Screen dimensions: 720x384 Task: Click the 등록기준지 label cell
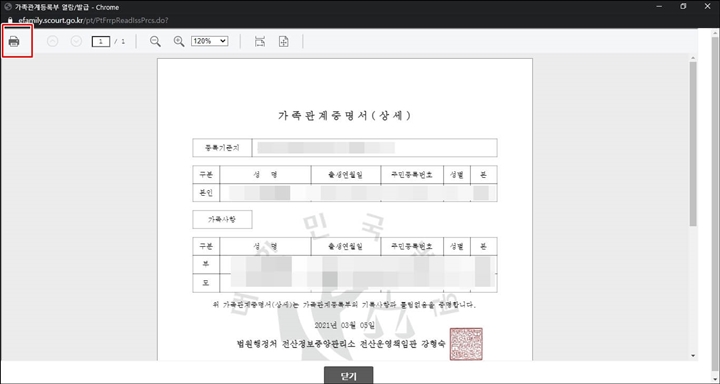[222, 148]
